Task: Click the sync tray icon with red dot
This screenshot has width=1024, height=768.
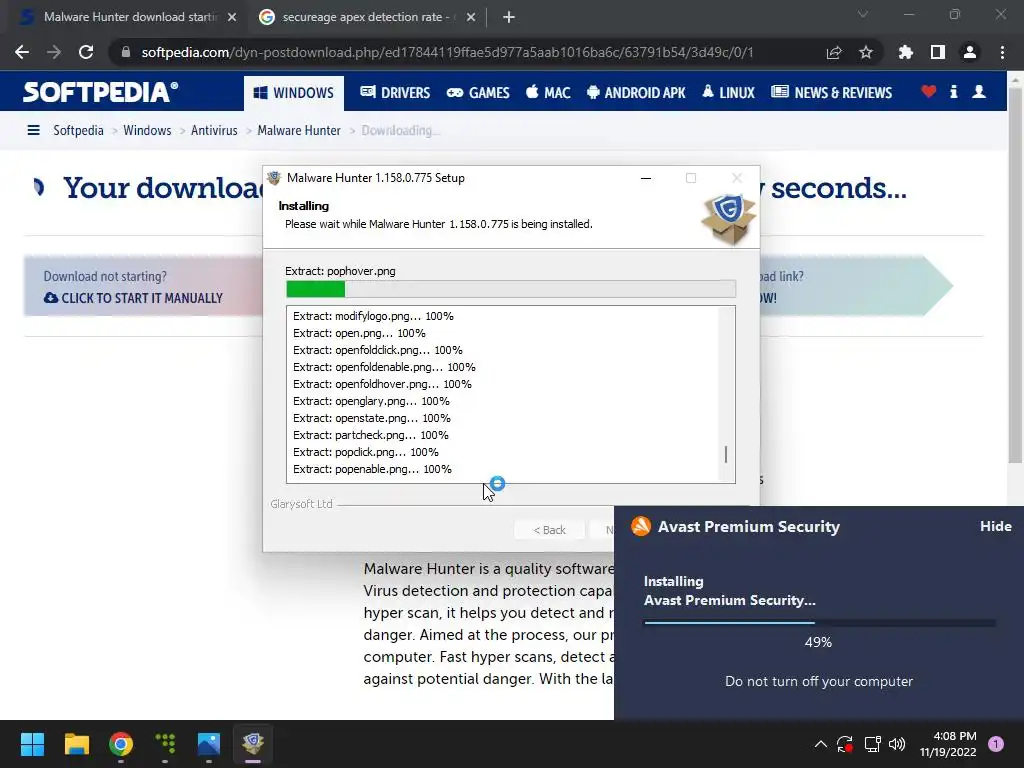Action: (x=845, y=744)
